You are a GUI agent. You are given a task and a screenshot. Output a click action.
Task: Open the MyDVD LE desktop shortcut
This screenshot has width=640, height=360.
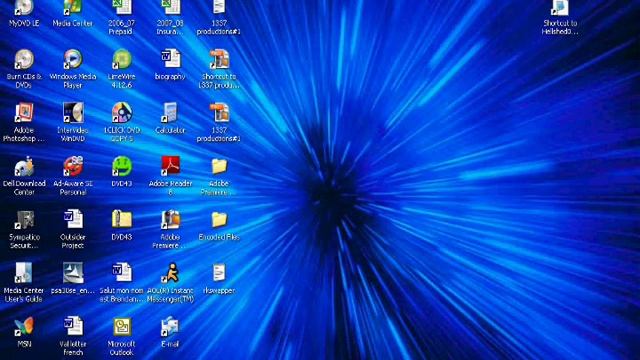24,8
